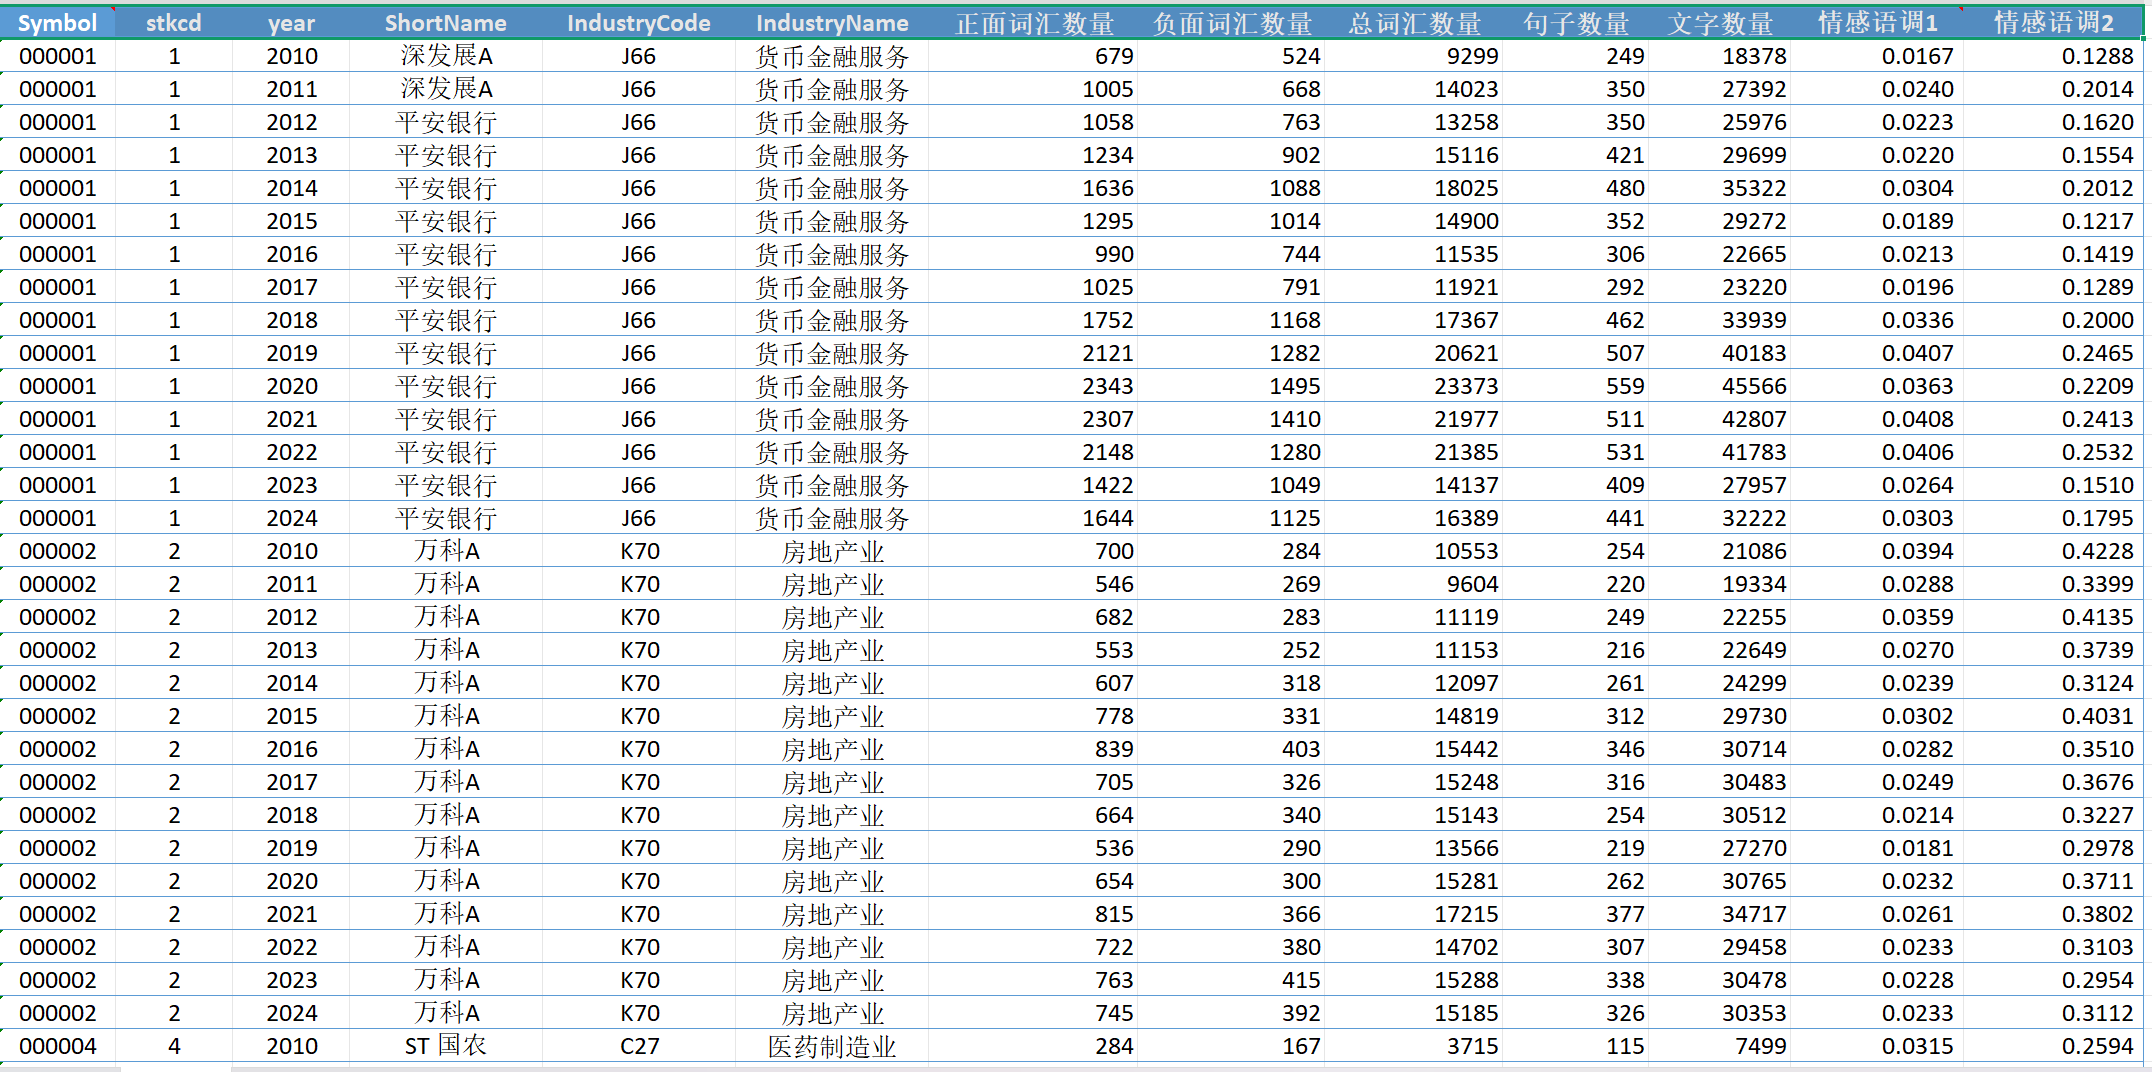Click the cell with value 18378
2152x1072 pixels.
[1720, 56]
